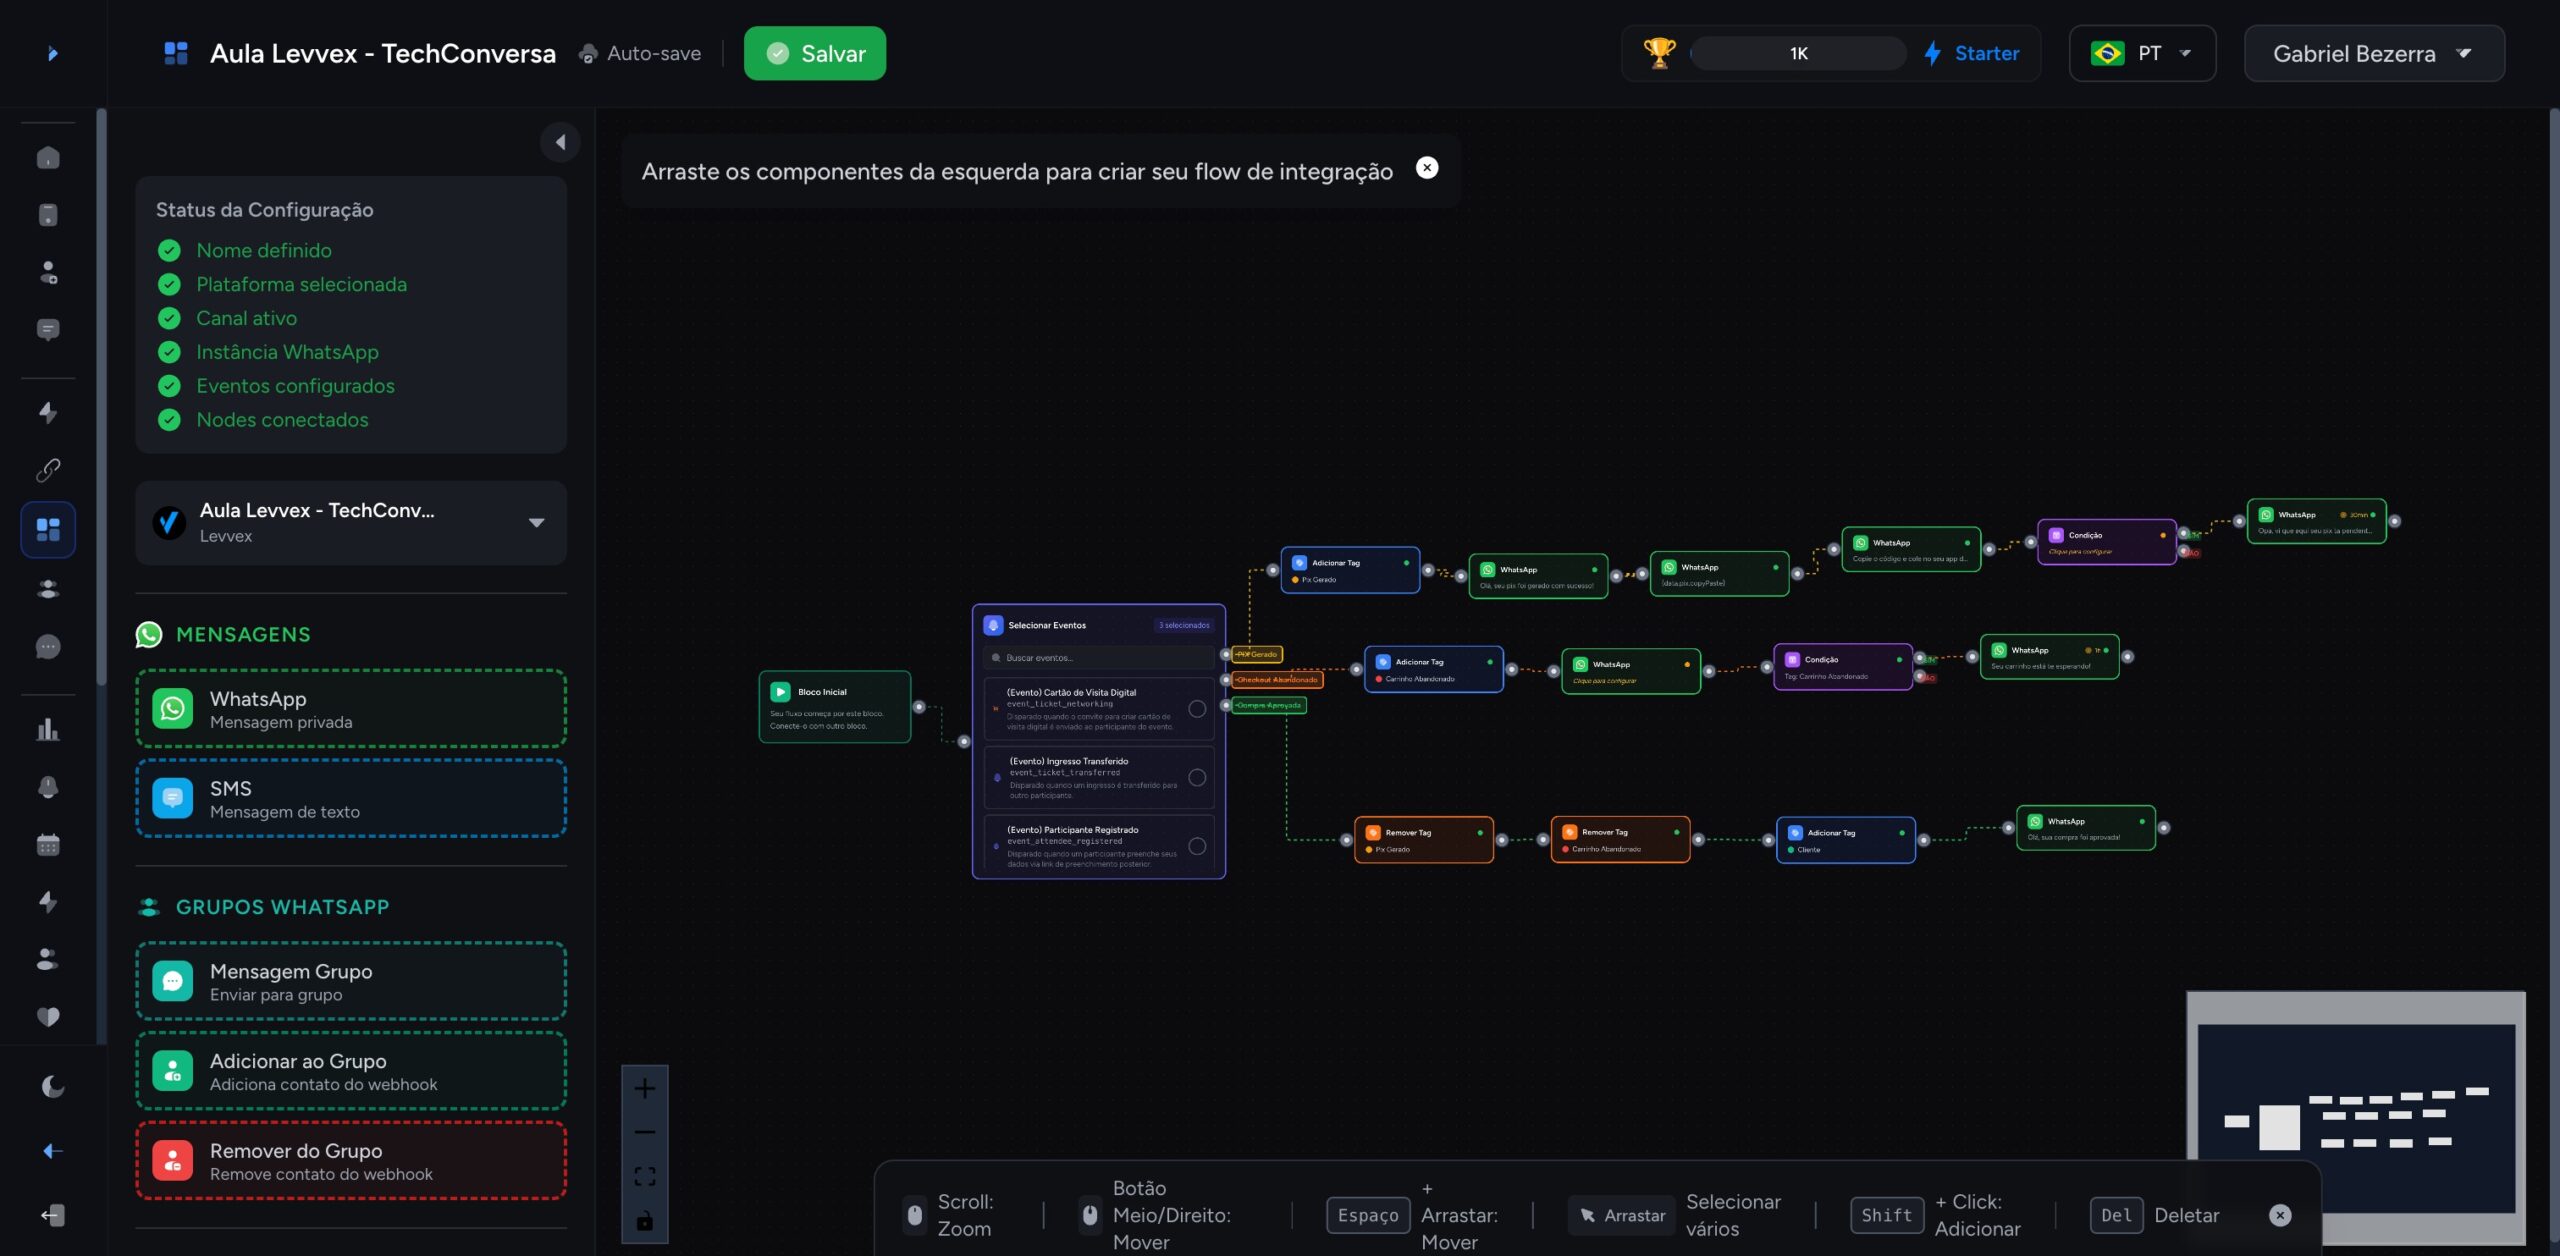Select the Bloco Inicial node

pos(835,707)
